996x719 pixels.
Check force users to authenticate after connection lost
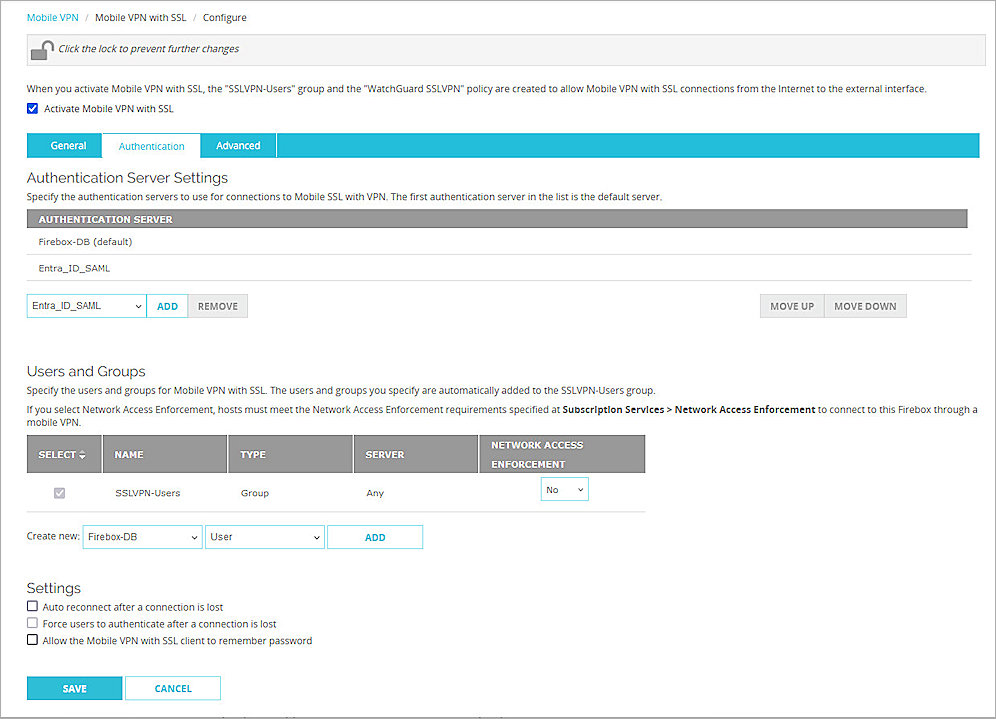[x=31, y=623]
